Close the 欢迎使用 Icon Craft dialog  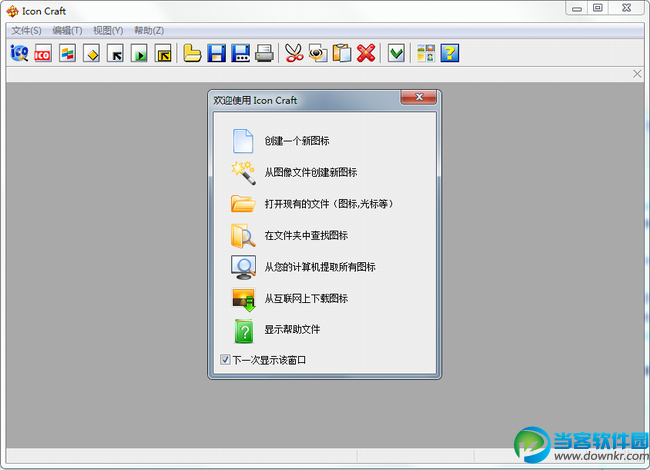click(x=419, y=97)
